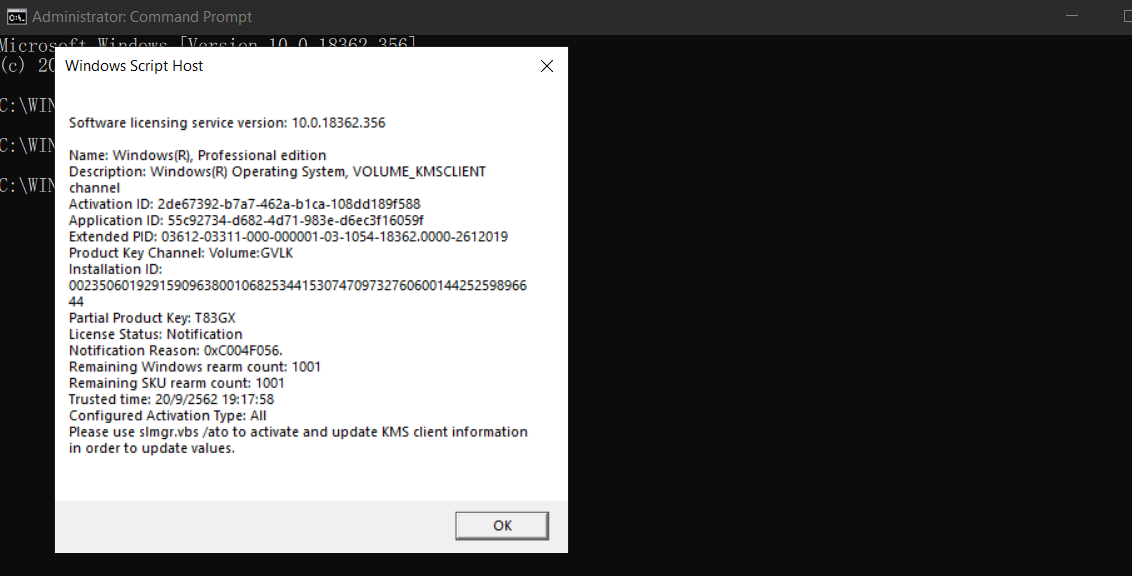Click the slmgr.vbs /ato instruction text

298,440
